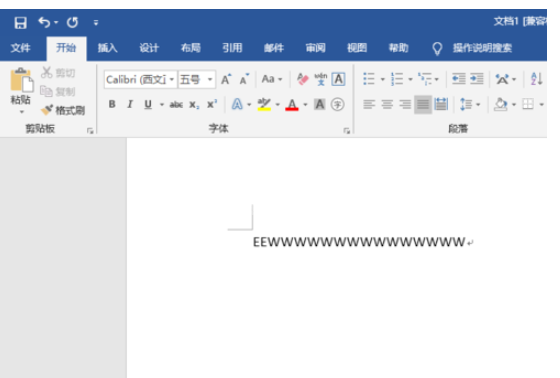
Task: Toggle underline formatting
Action: (148, 104)
